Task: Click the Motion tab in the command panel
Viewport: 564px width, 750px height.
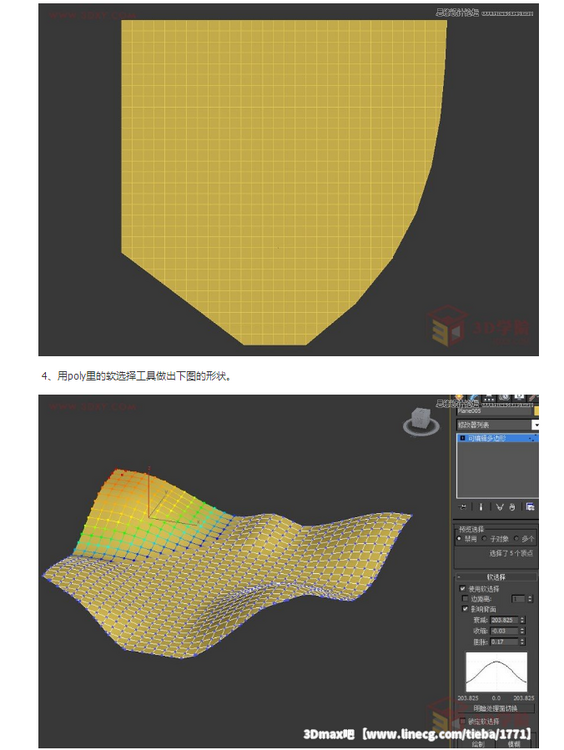Action: pos(504,398)
